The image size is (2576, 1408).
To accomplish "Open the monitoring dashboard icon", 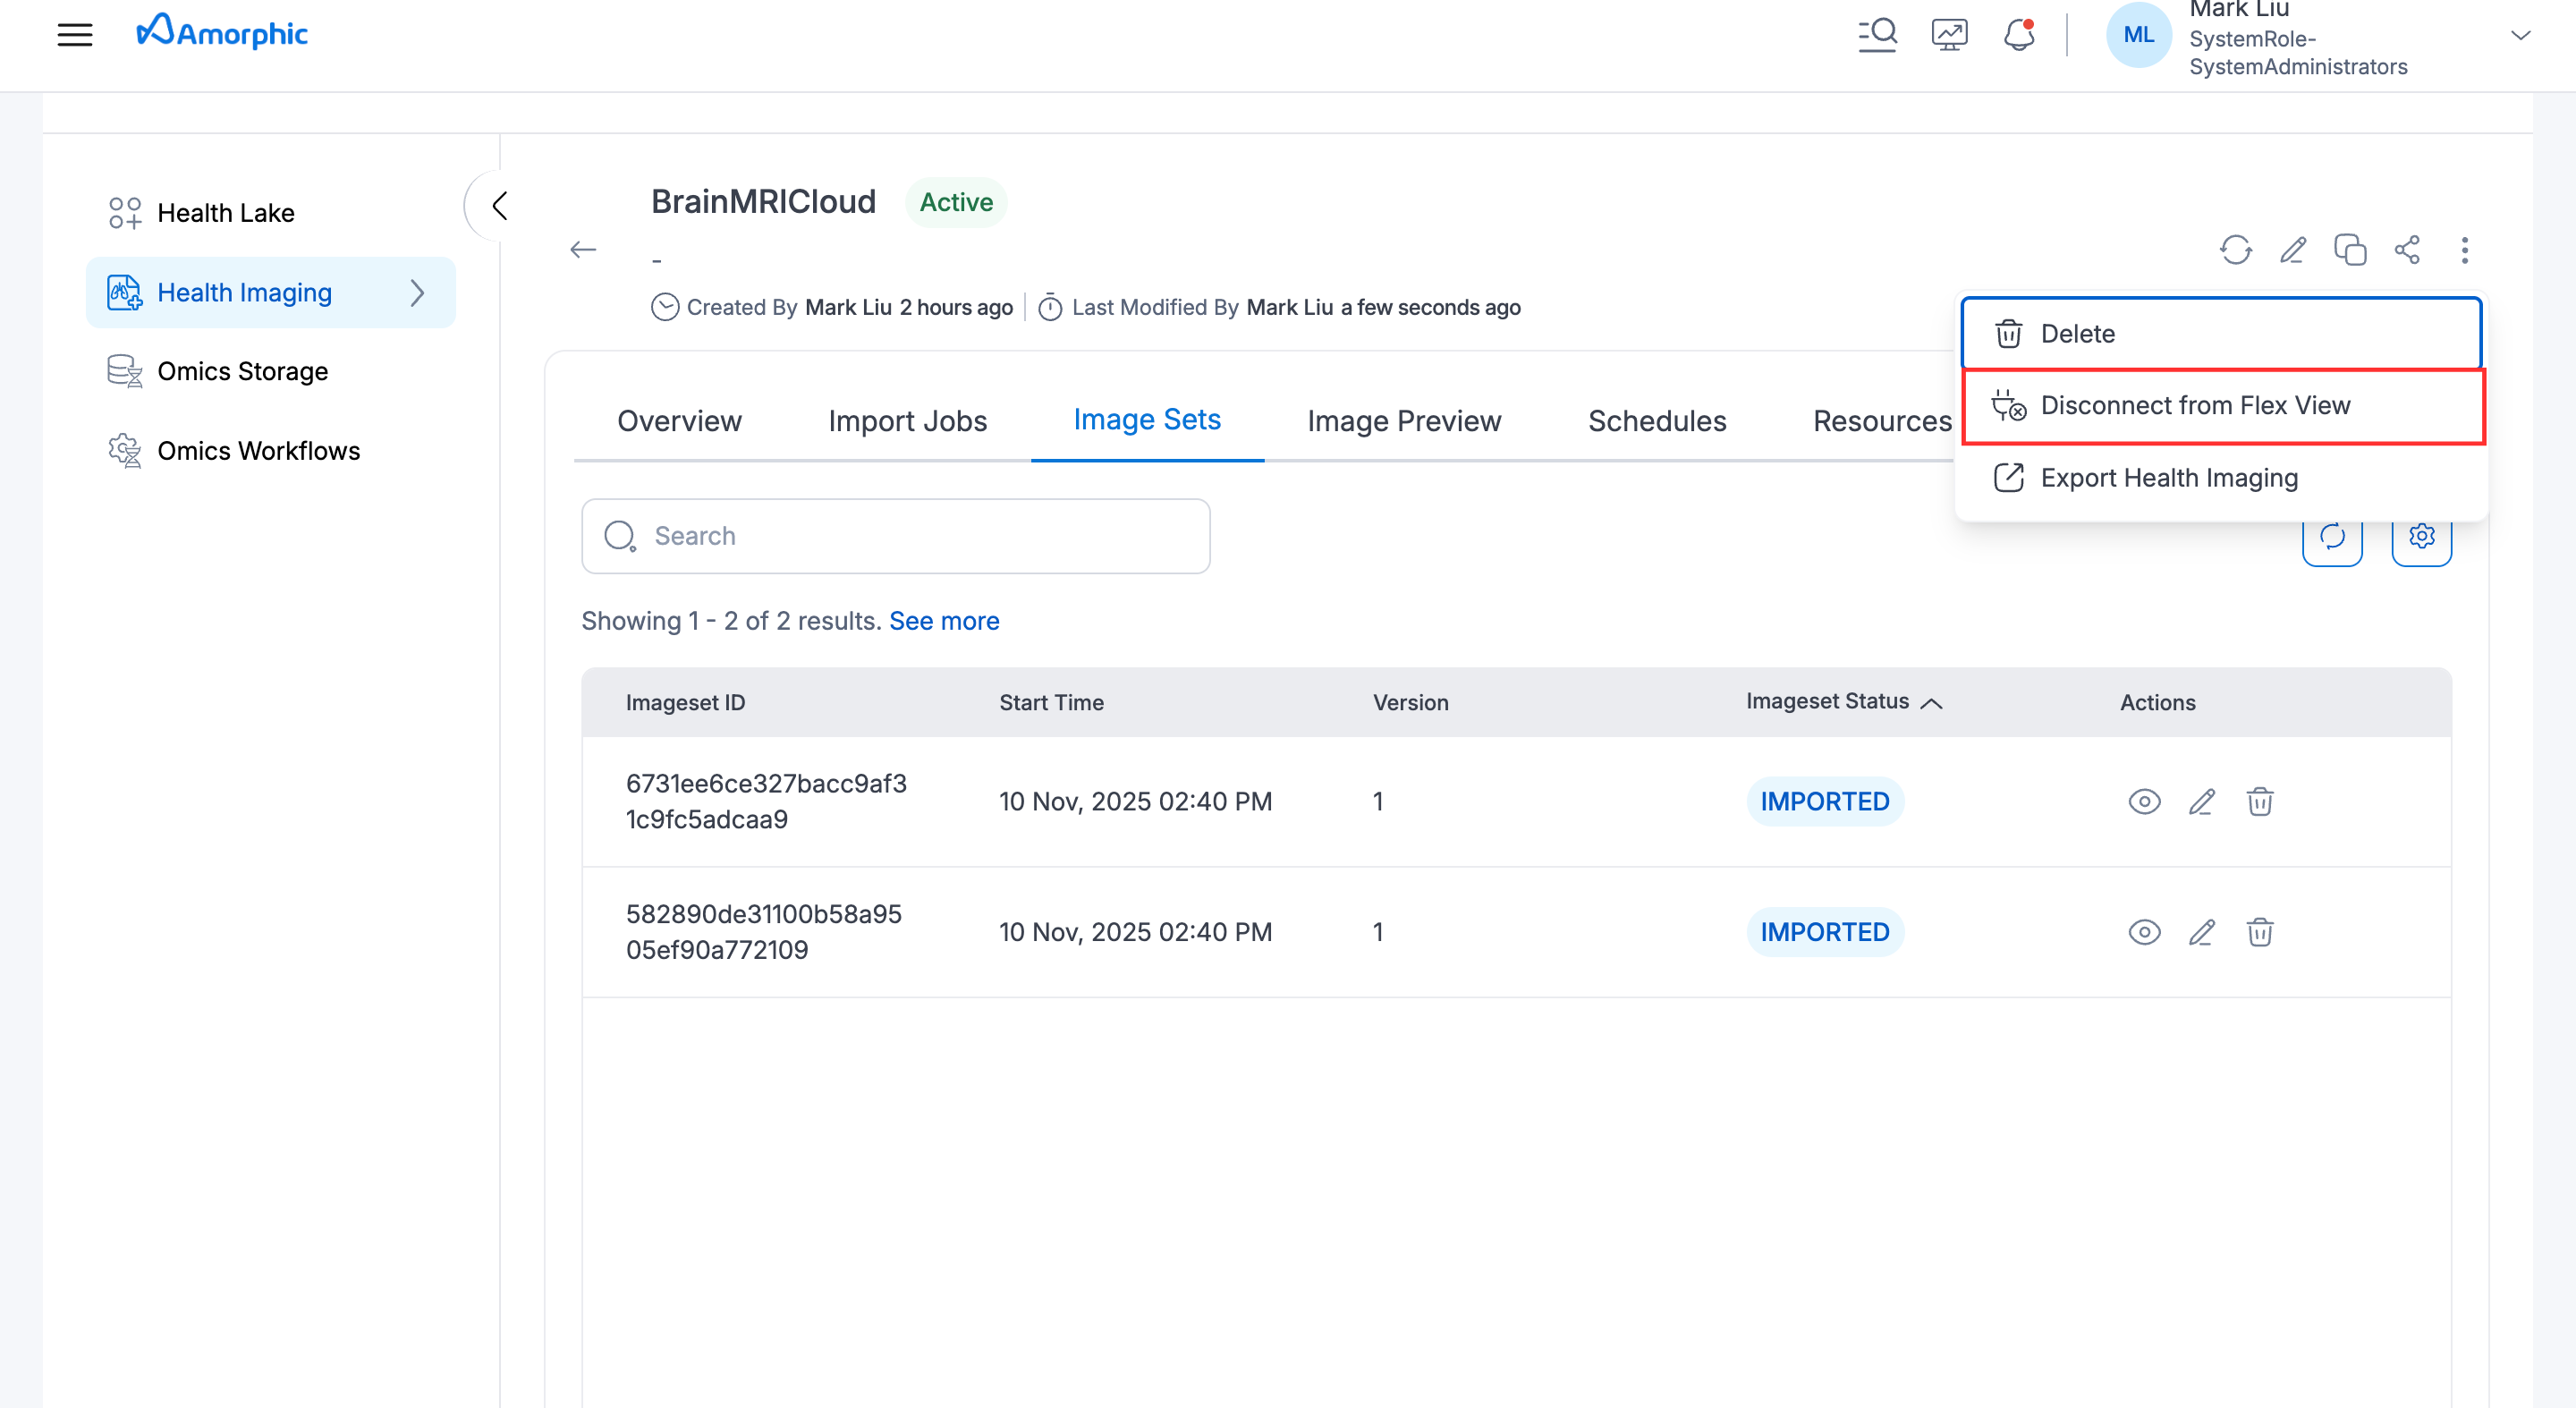I will pos(1948,36).
